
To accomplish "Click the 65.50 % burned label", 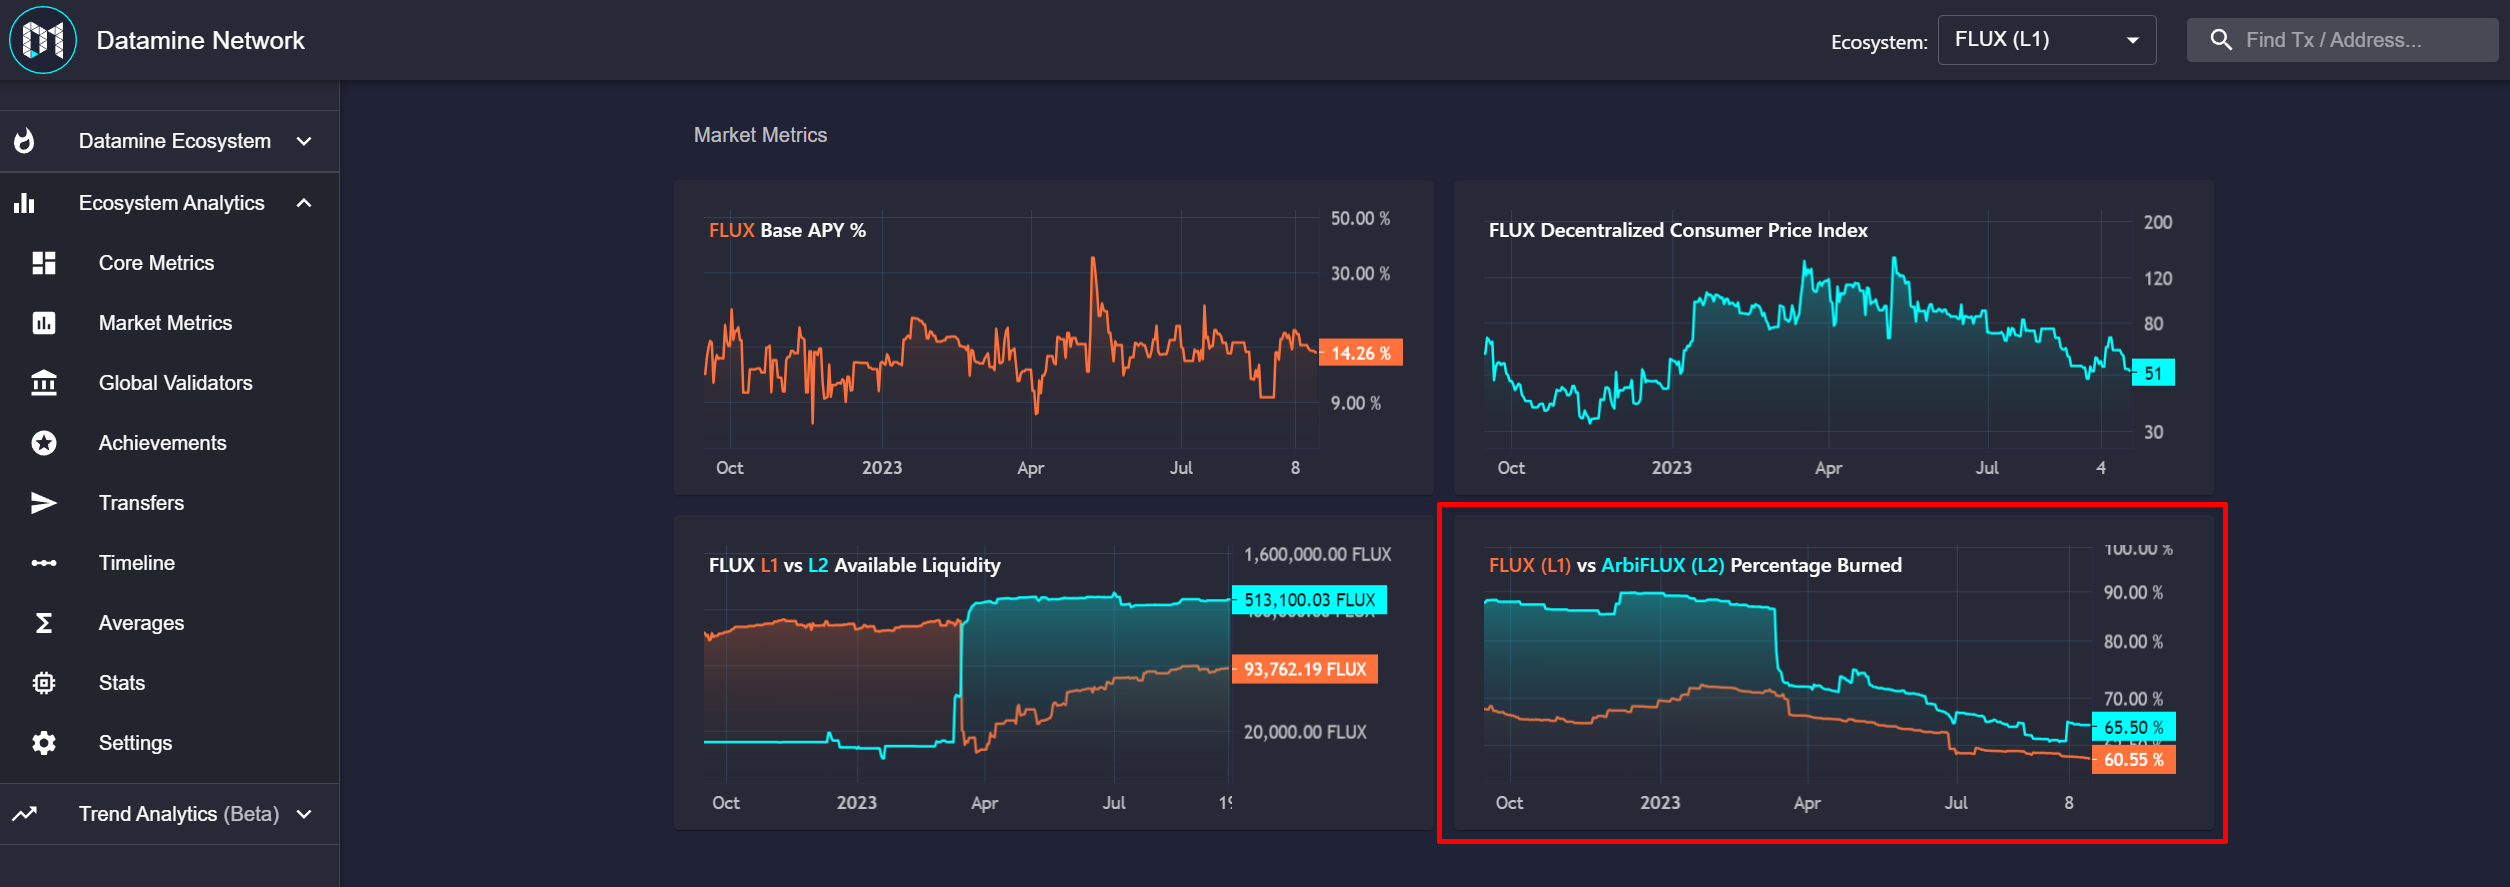I will pos(2133,727).
